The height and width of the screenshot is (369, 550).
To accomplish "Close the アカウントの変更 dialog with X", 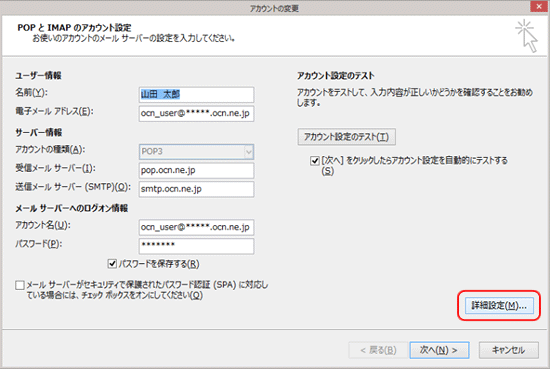I will click(x=539, y=6).
